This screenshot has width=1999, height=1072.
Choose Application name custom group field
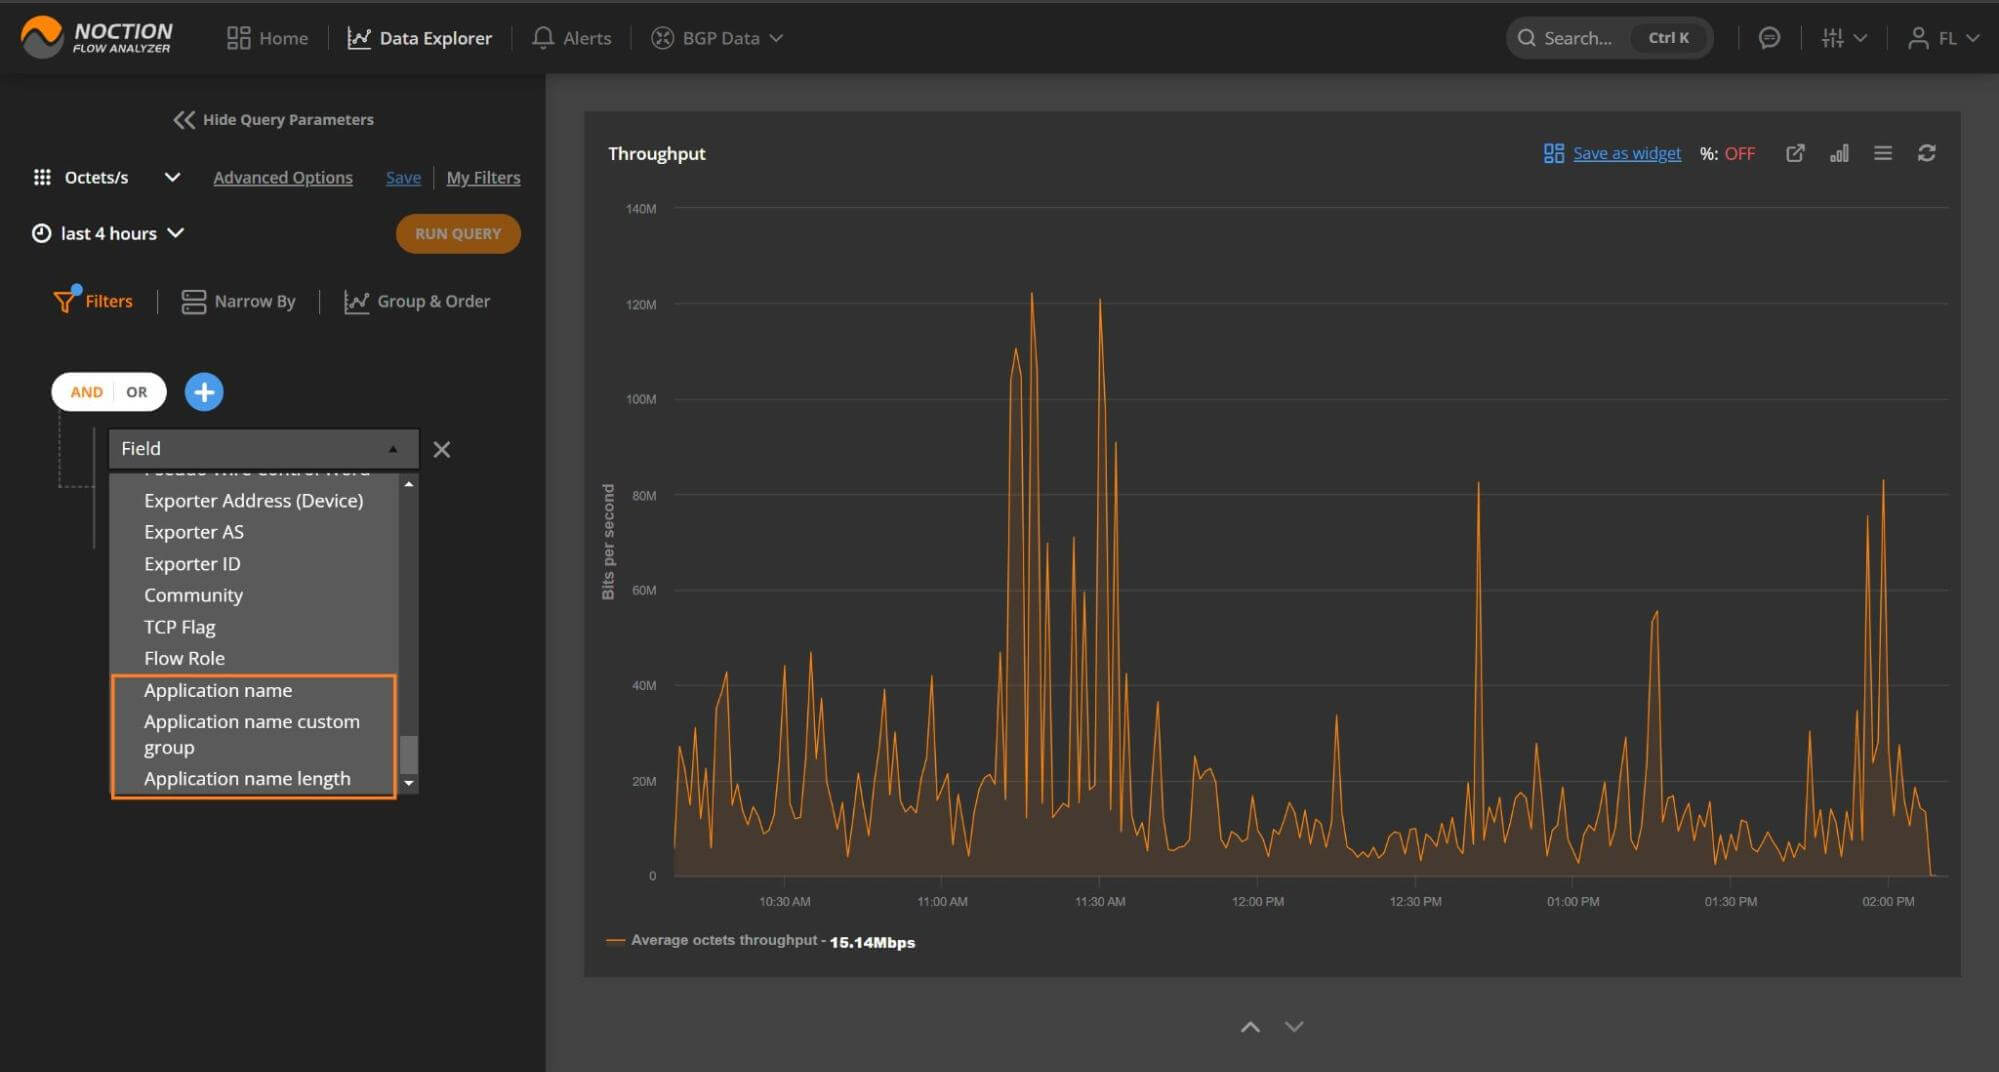tap(252, 734)
